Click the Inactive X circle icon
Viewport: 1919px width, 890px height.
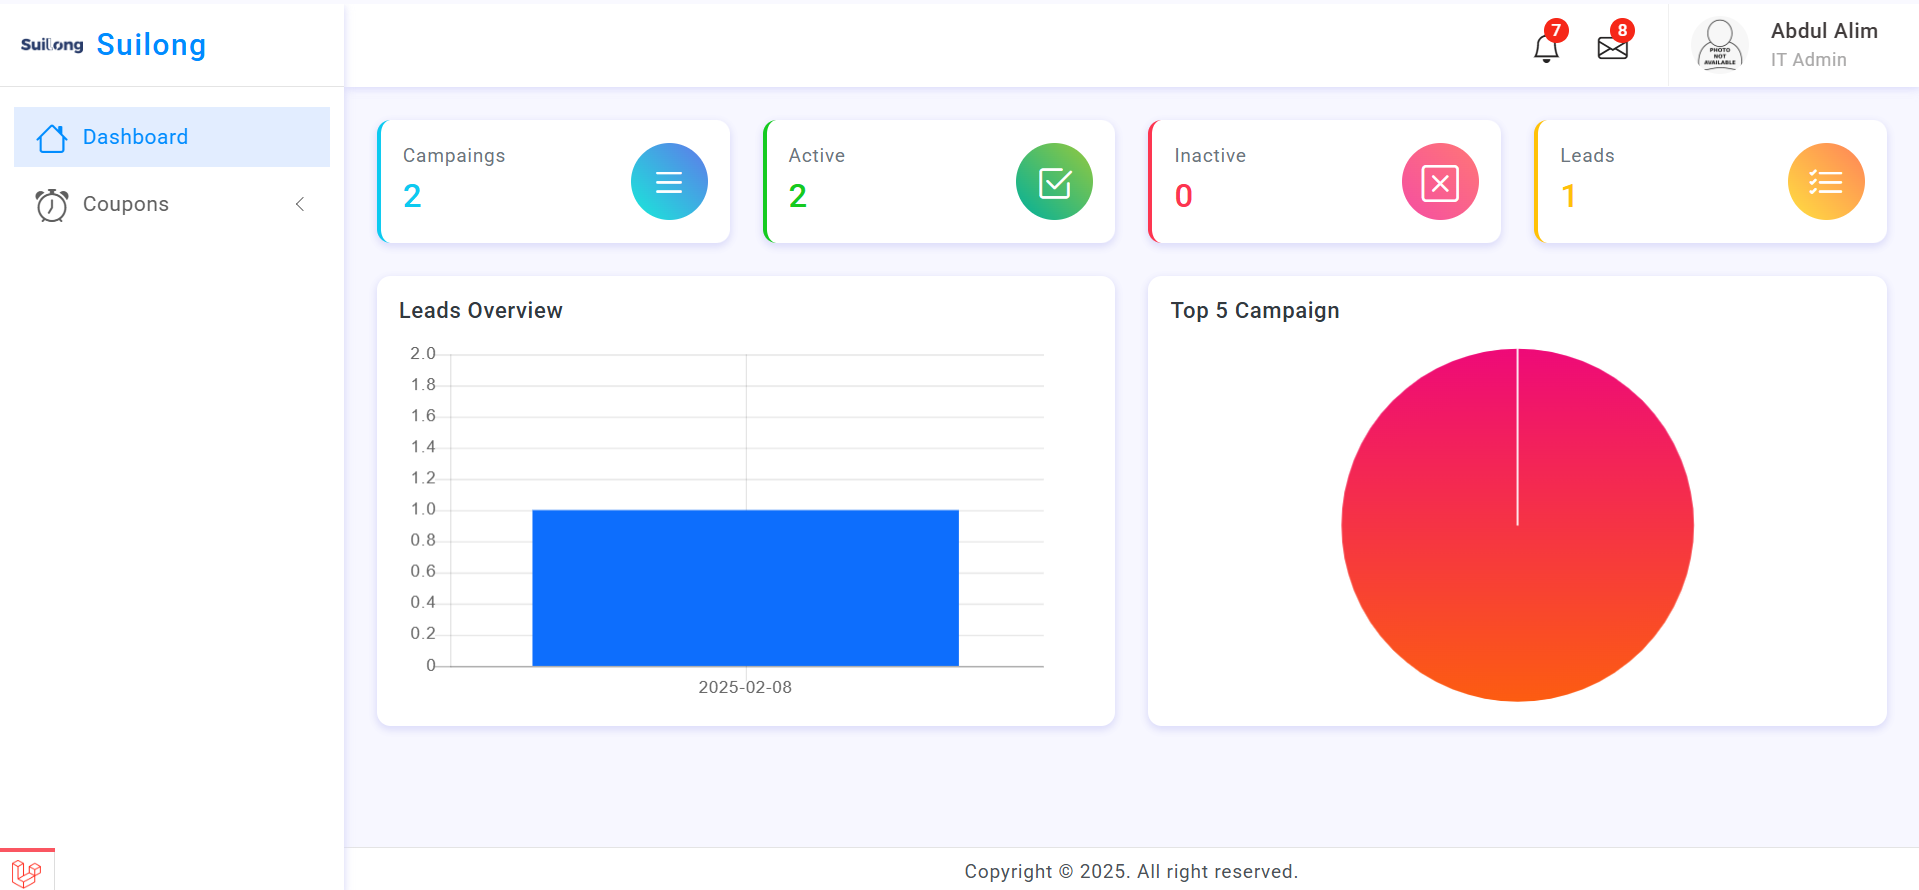[x=1440, y=182]
